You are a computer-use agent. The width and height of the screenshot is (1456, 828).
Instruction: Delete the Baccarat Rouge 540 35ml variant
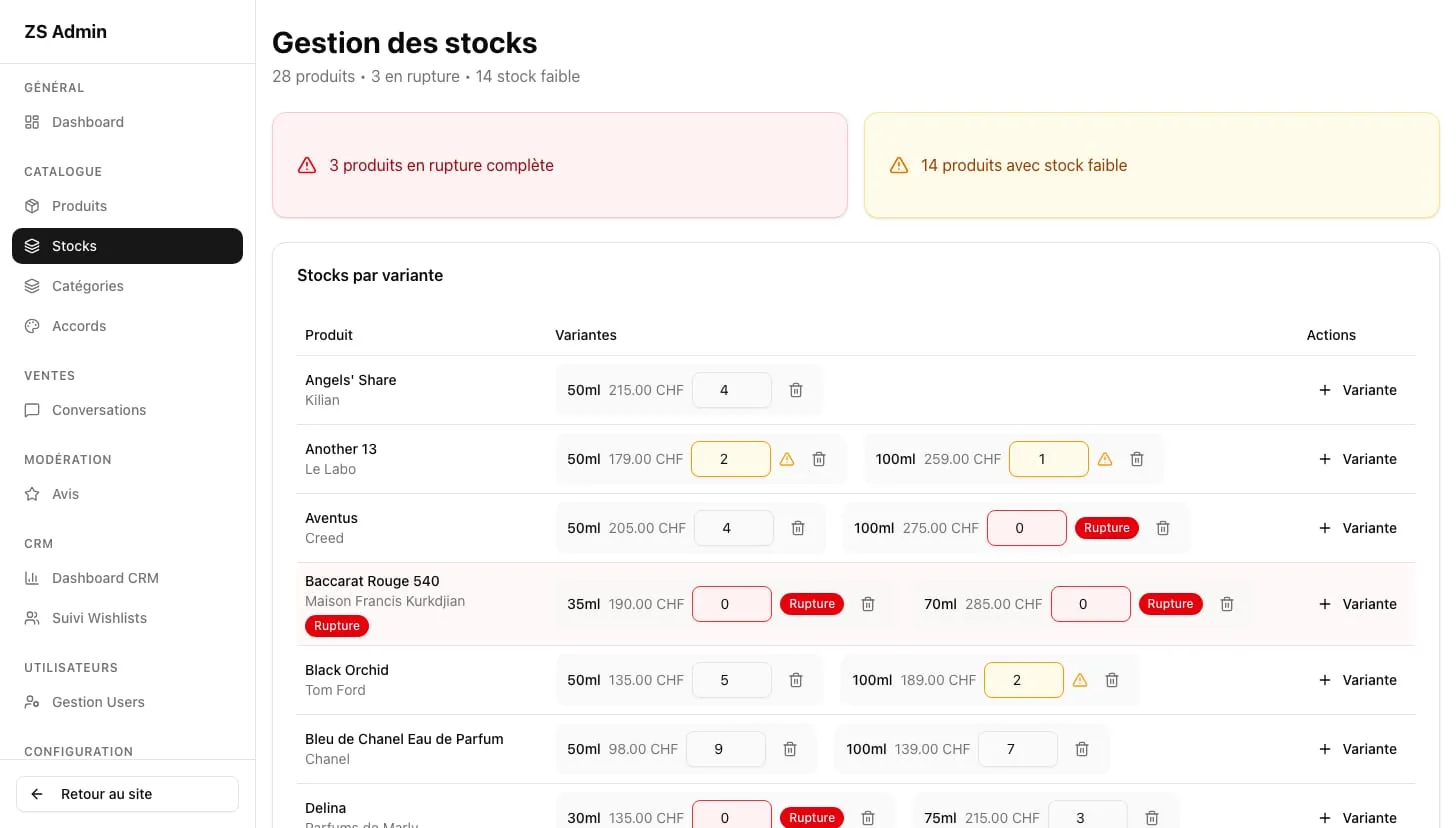[868, 604]
